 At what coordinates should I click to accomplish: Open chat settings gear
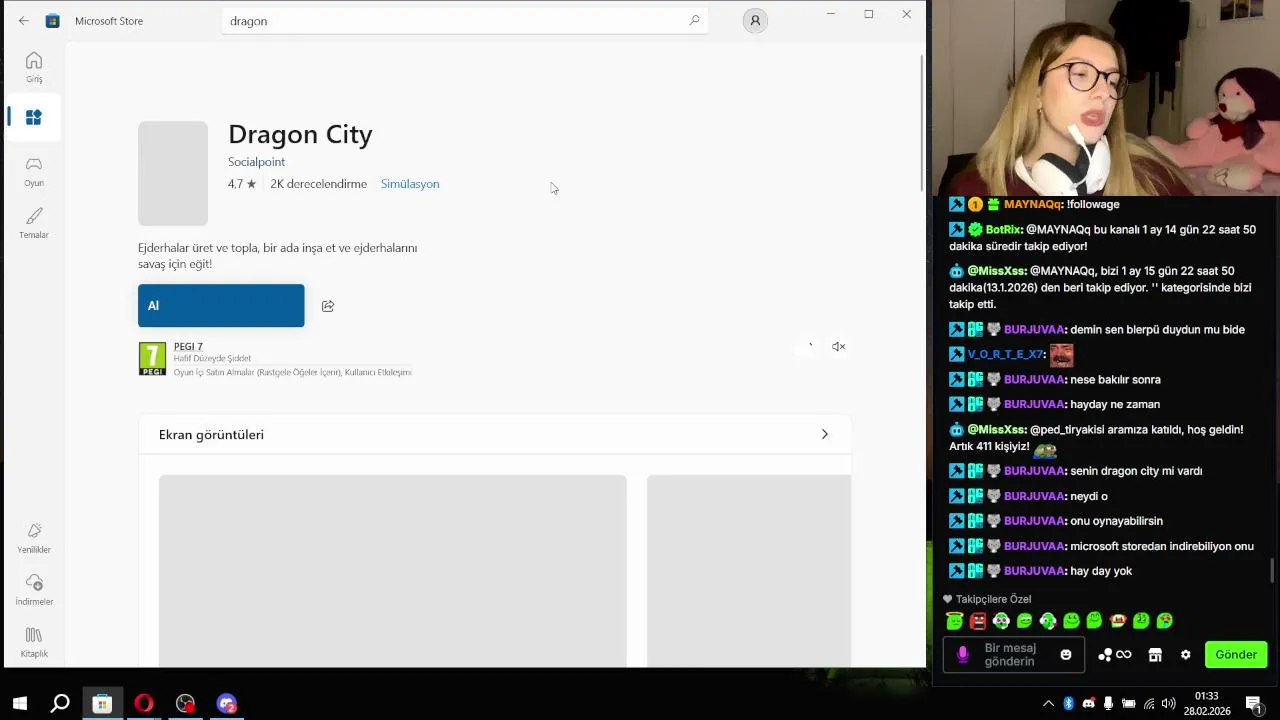(x=1186, y=655)
